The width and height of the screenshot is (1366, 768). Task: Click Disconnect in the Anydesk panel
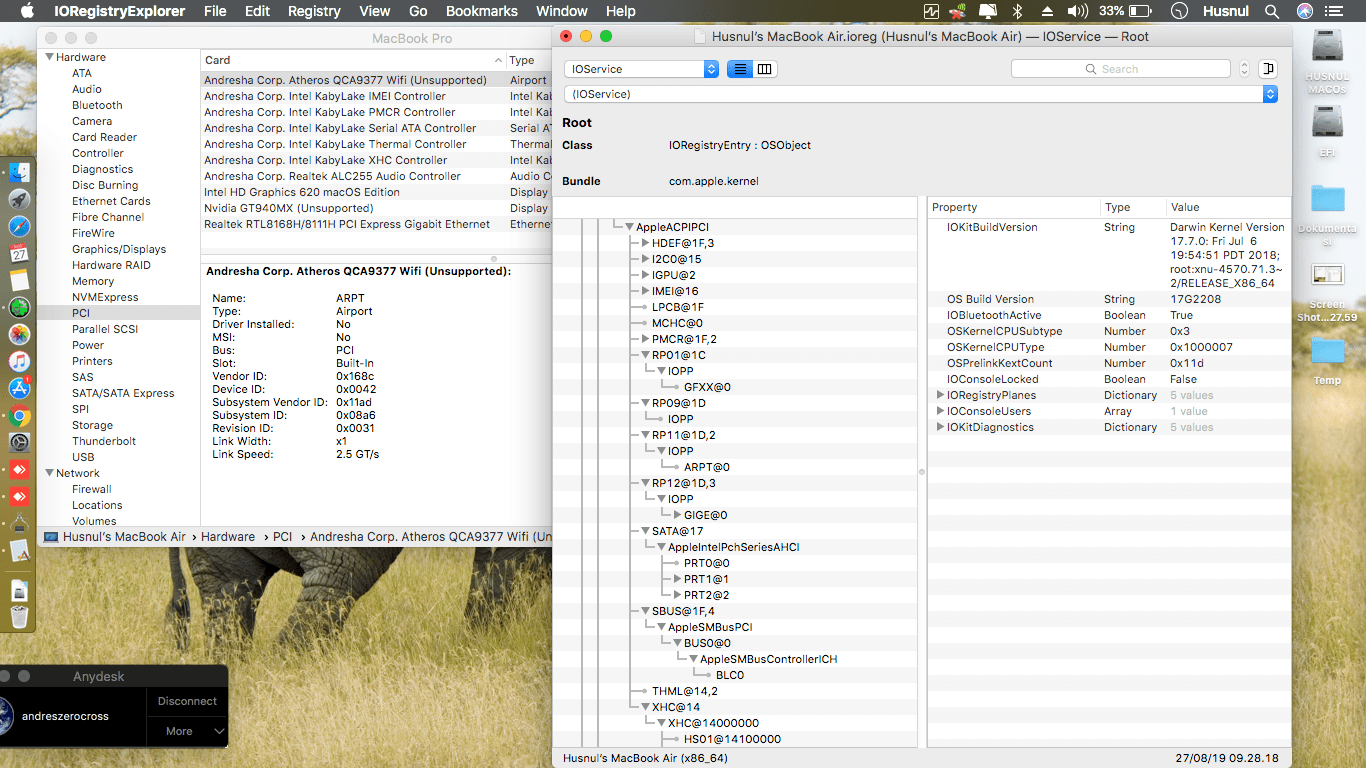coord(187,701)
